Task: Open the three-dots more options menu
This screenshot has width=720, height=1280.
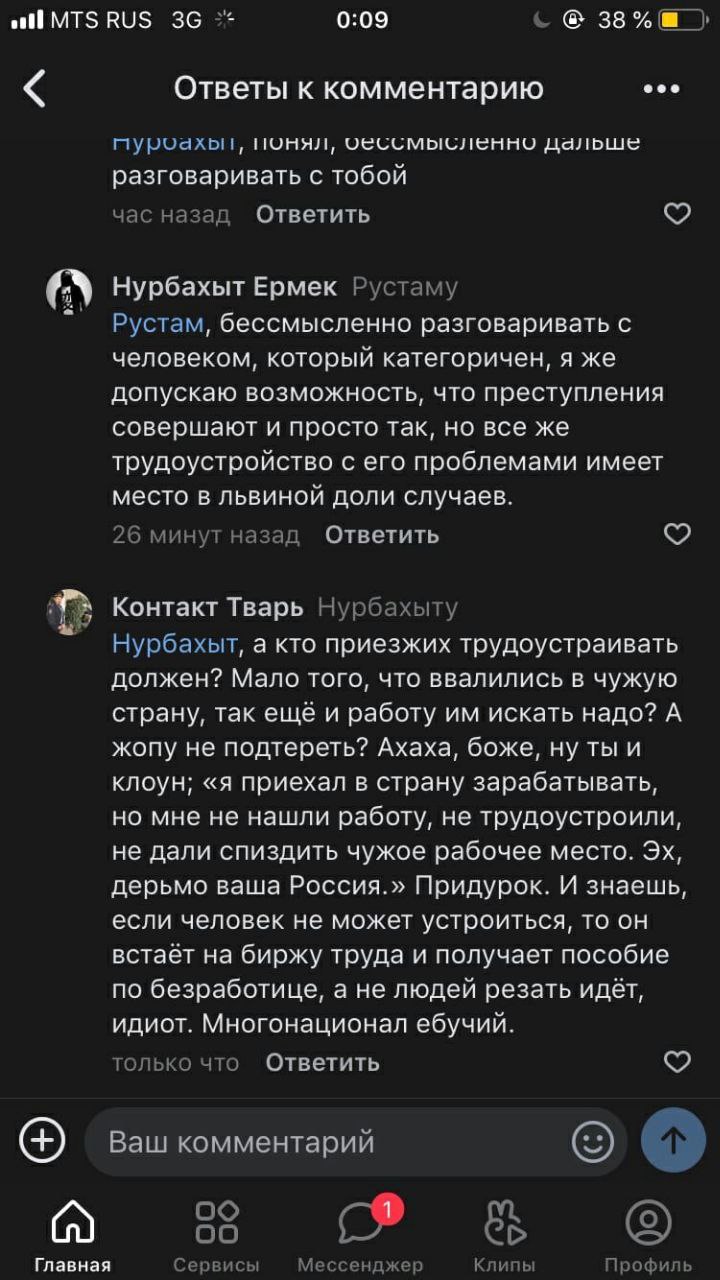Action: tap(661, 89)
